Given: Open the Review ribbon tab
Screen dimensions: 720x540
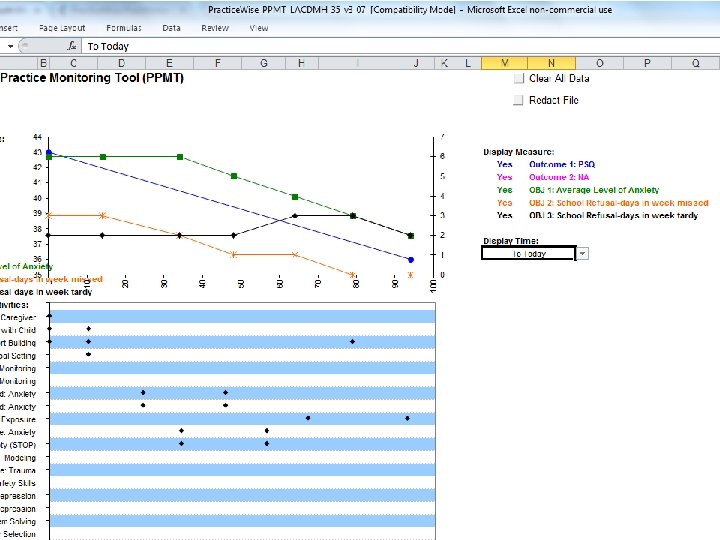Looking at the screenshot, I should point(214,28).
